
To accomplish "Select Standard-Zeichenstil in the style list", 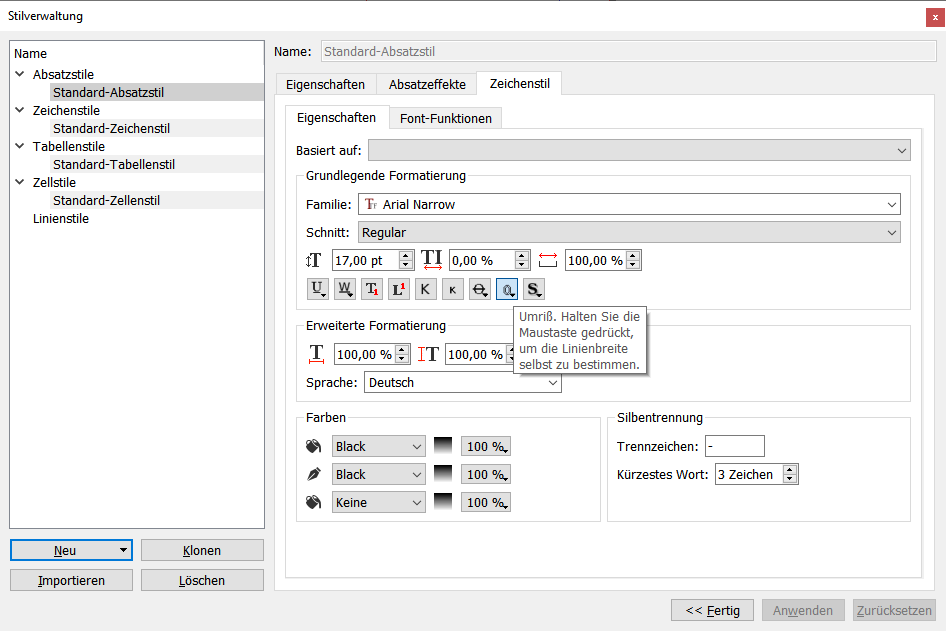I will coord(111,128).
